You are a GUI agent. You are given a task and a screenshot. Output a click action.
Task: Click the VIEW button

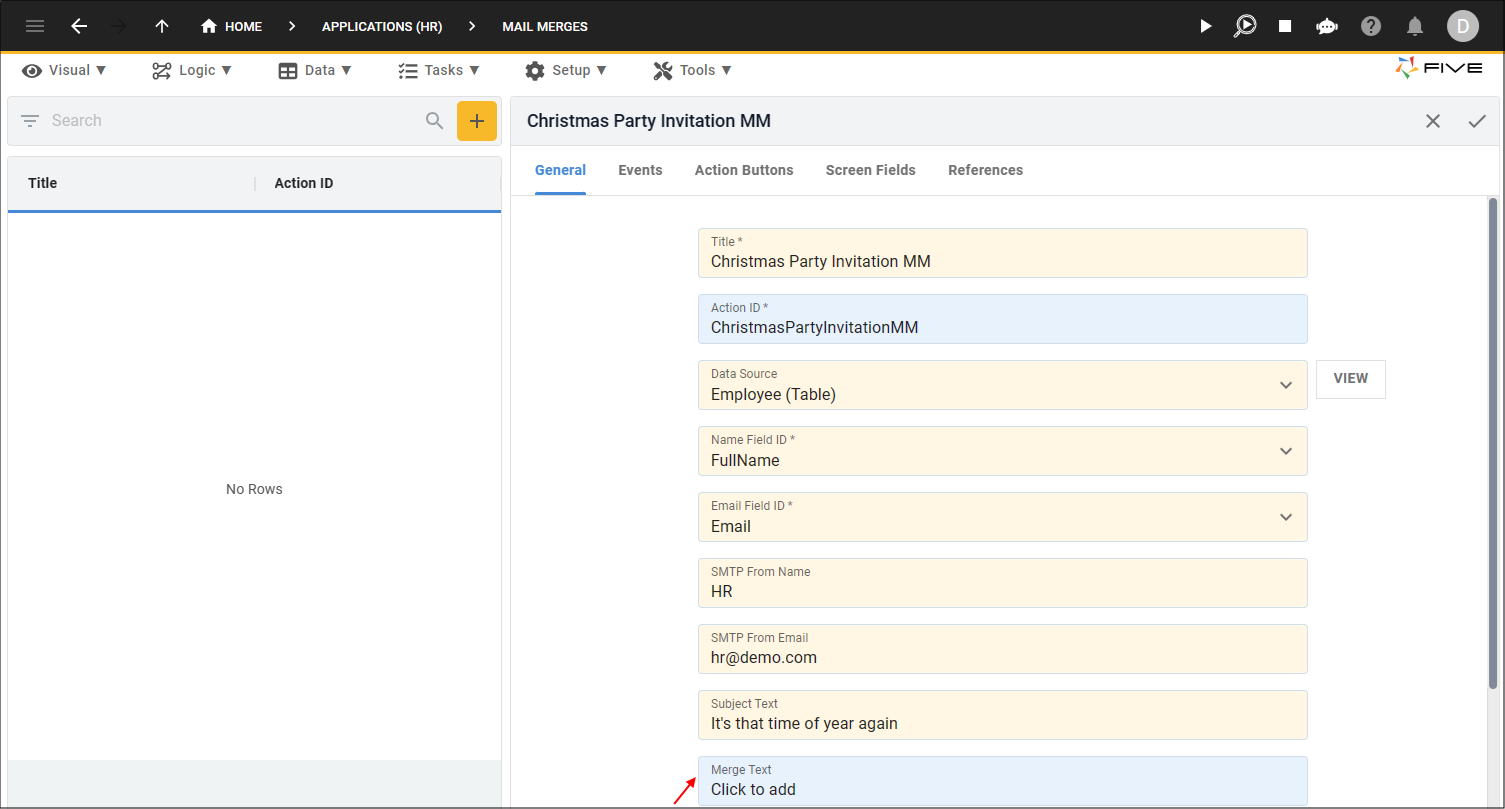[x=1350, y=379]
